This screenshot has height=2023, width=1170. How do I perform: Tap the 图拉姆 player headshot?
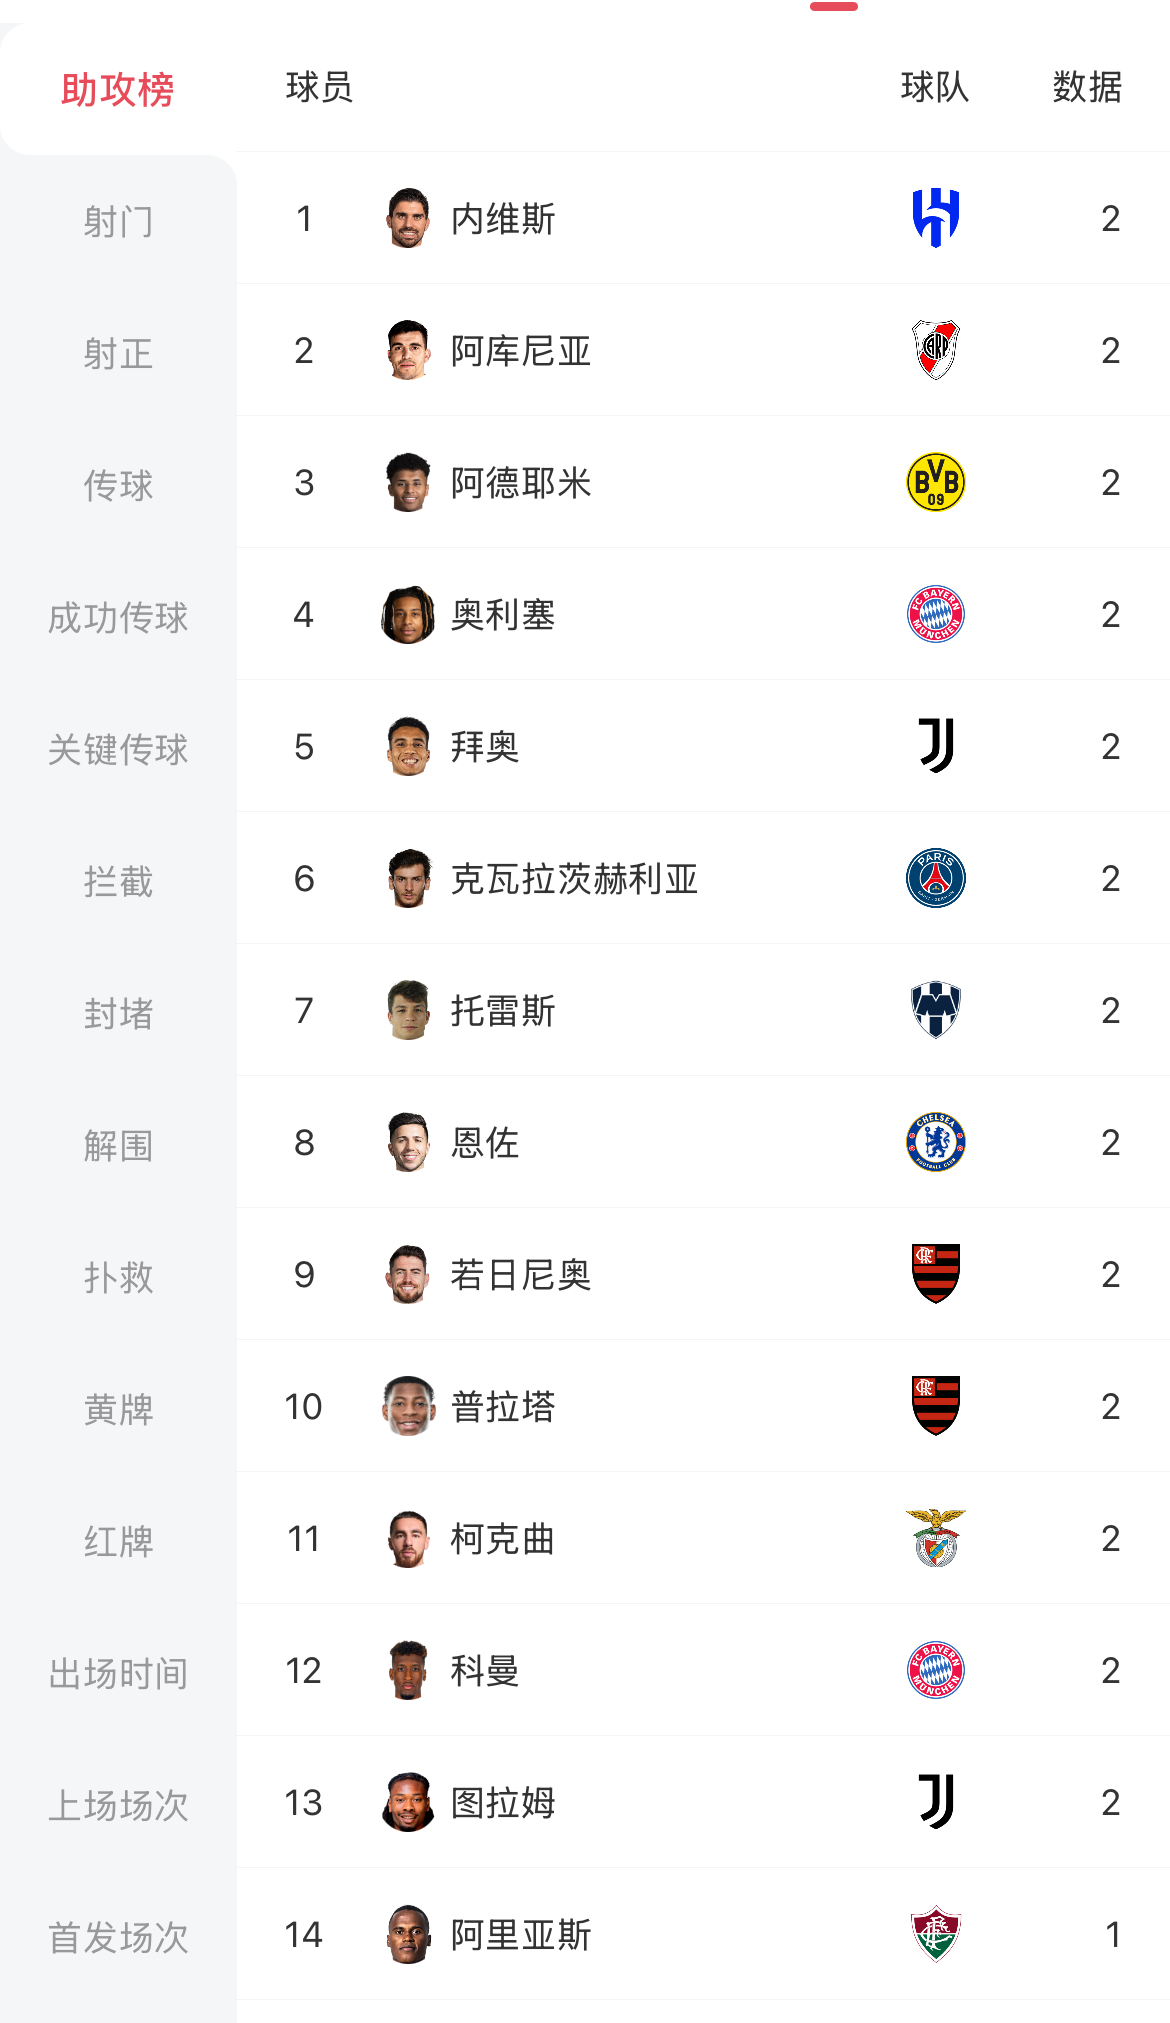click(x=408, y=1803)
